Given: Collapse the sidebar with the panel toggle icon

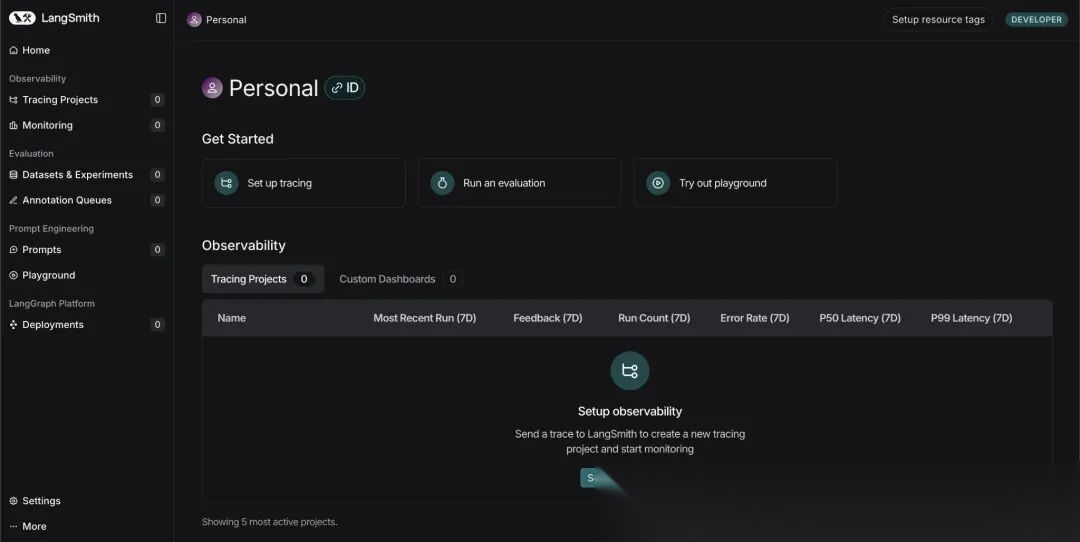Looking at the screenshot, I should coord(161,19).
